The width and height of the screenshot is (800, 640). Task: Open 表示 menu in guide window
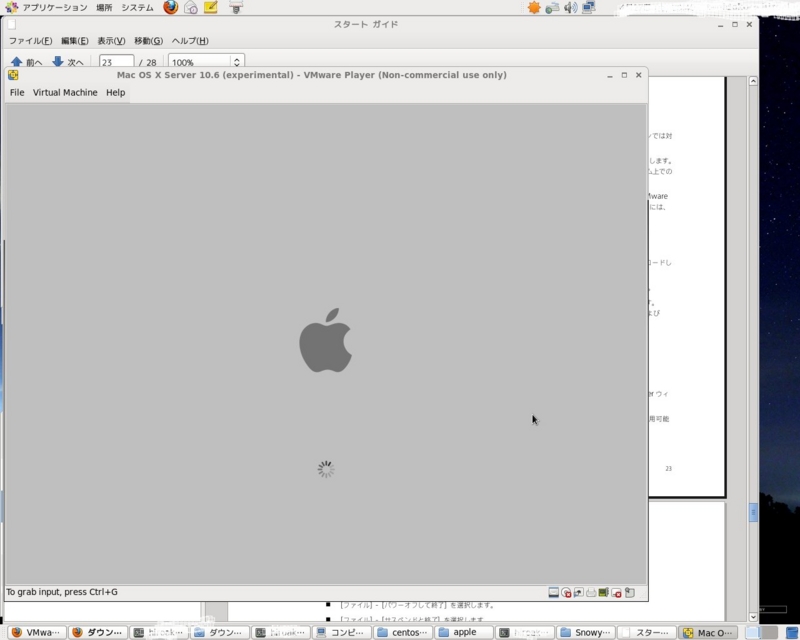click(x=111, y=41)
